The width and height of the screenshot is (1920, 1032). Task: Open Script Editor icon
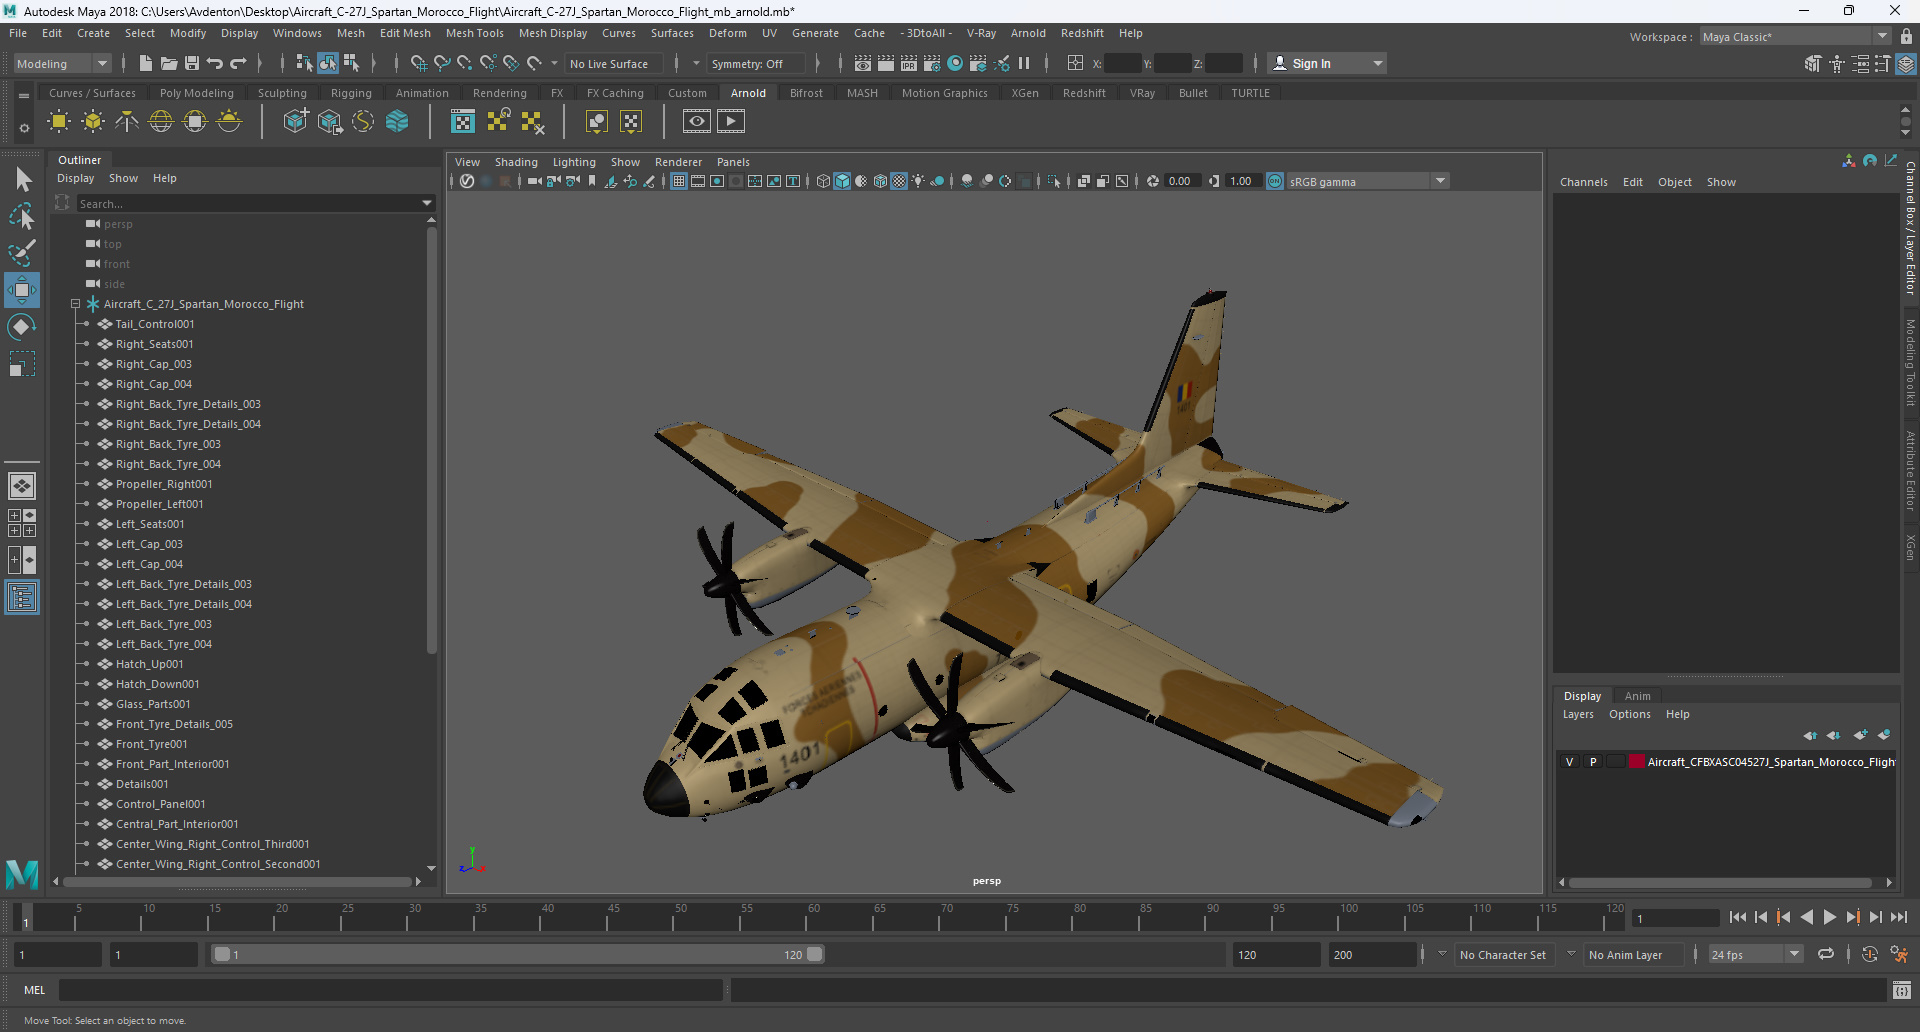pyautogui.click(x=1902, y=990)
